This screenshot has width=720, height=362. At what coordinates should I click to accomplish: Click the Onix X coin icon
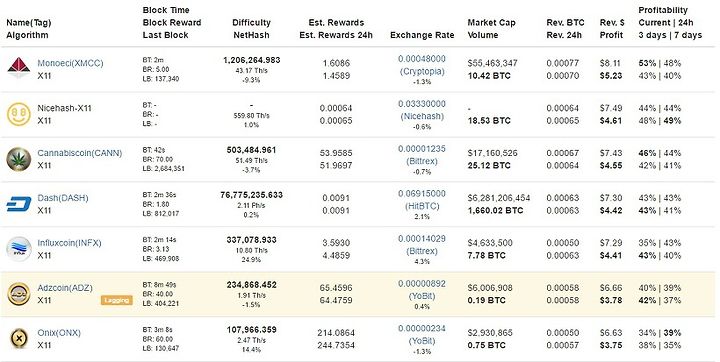click(19, 339)
